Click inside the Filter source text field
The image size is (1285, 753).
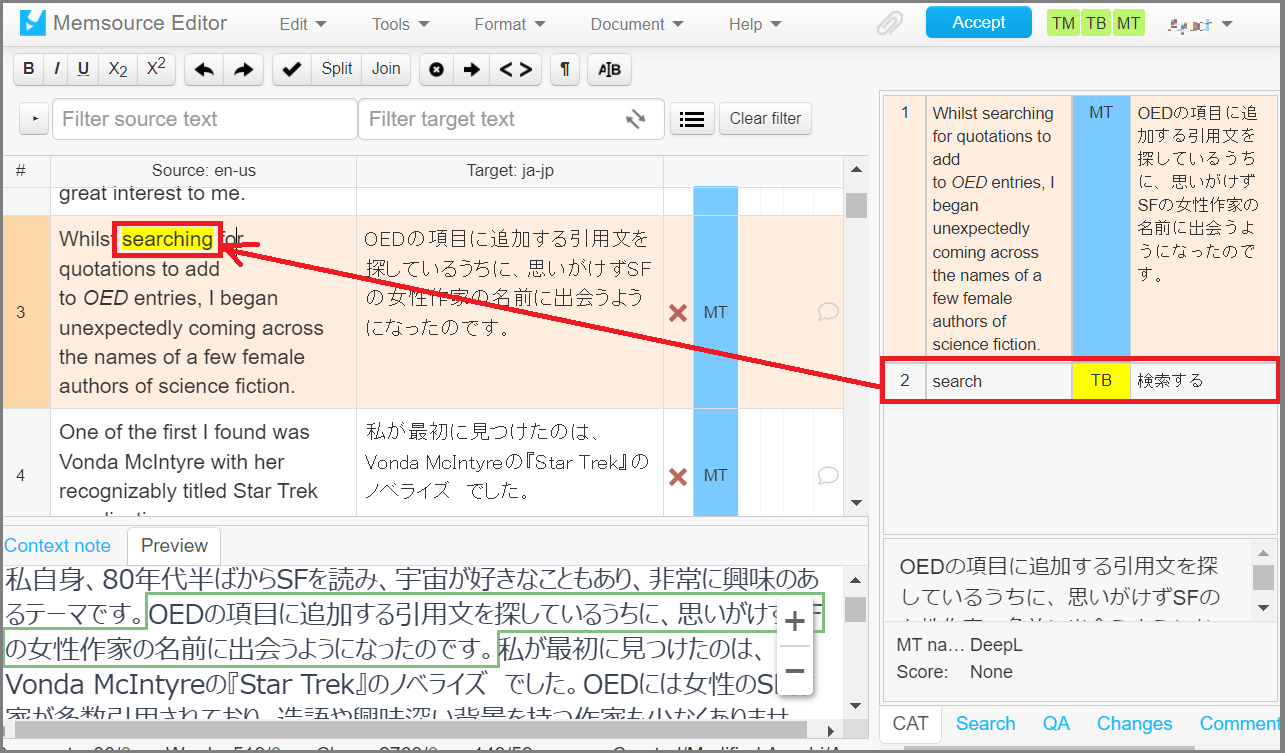pos(203,118)
